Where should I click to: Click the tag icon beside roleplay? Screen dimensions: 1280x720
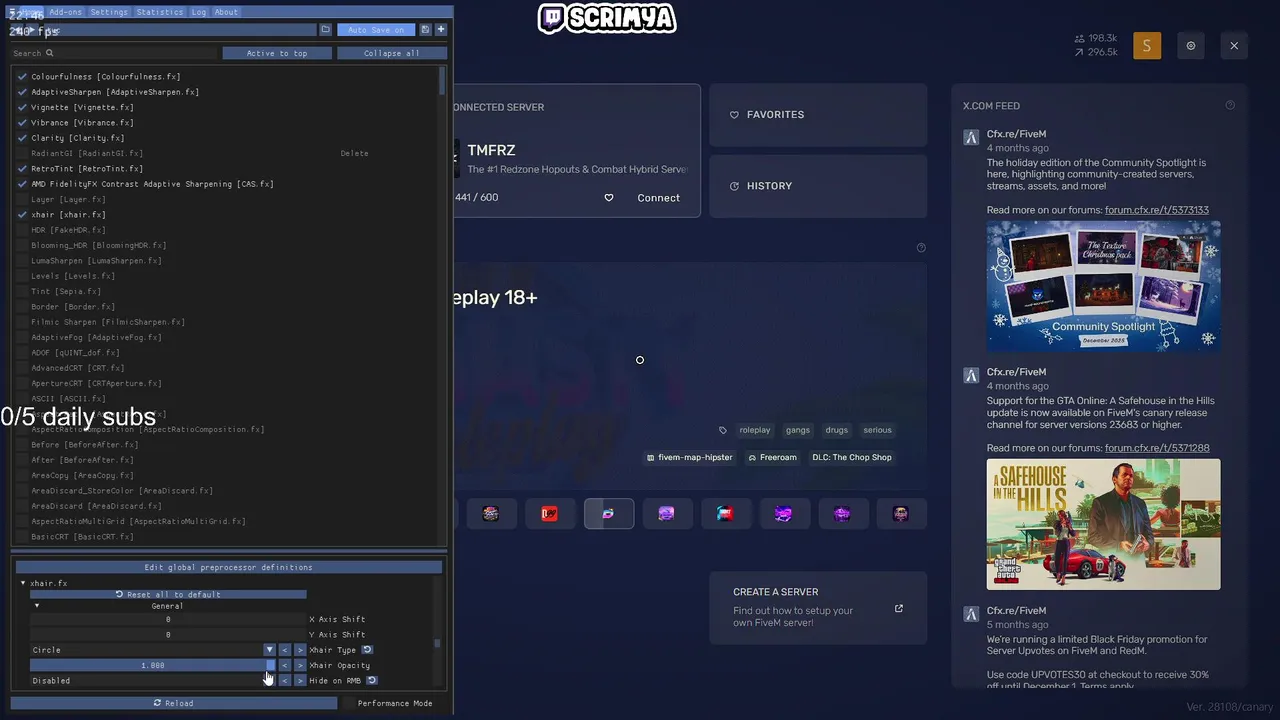[x=723, y=430]
